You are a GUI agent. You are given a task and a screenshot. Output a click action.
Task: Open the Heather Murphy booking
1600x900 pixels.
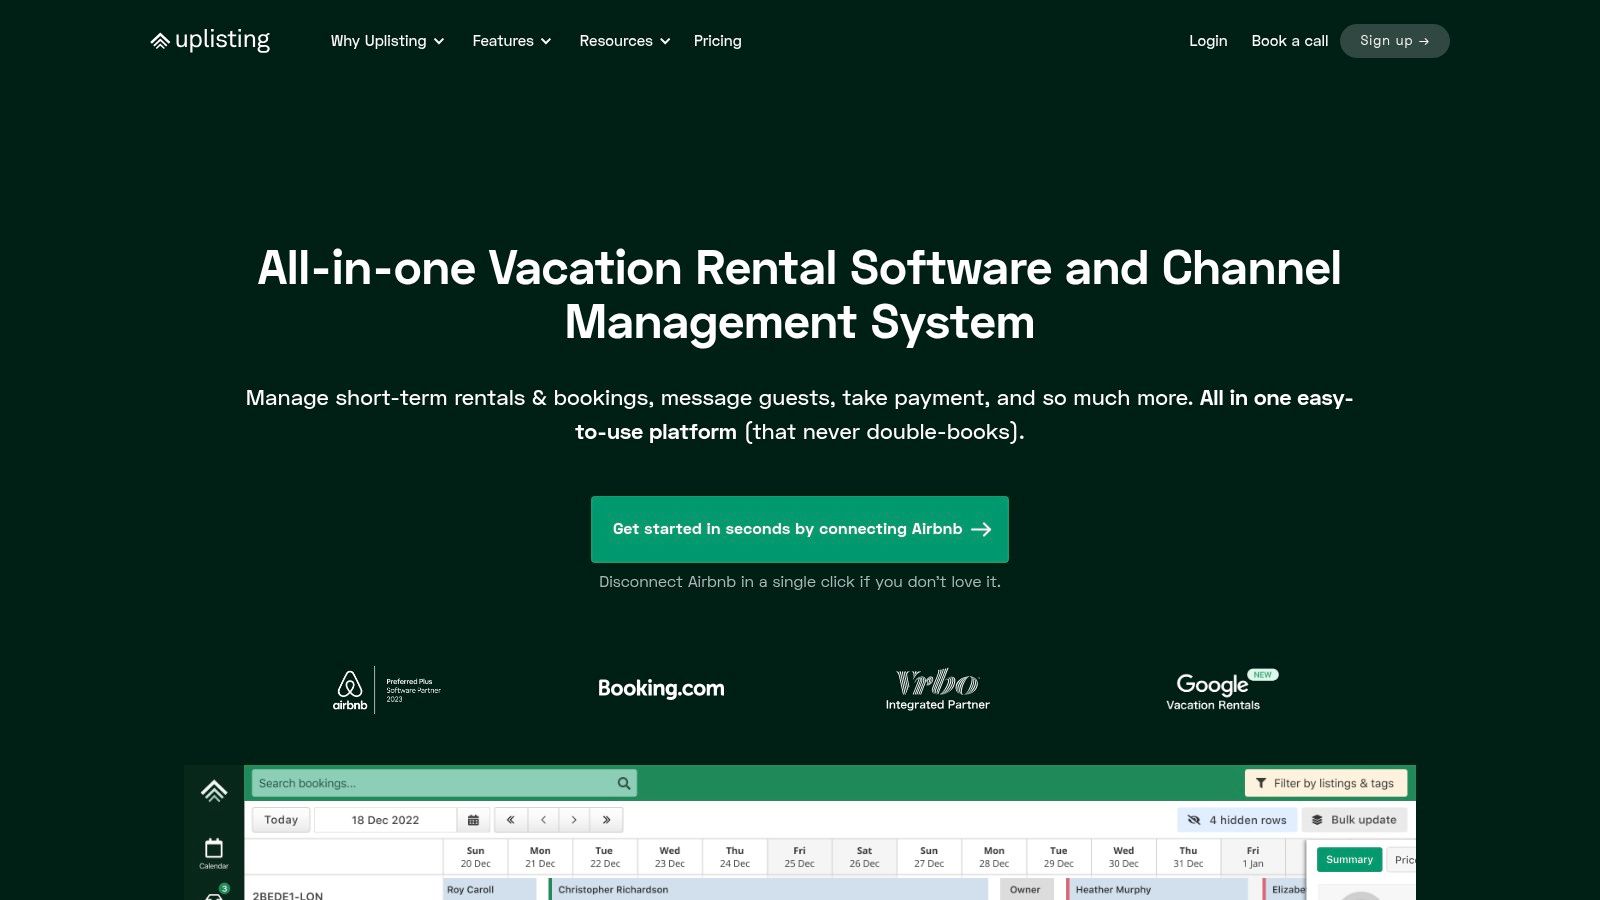point(1157,889)
